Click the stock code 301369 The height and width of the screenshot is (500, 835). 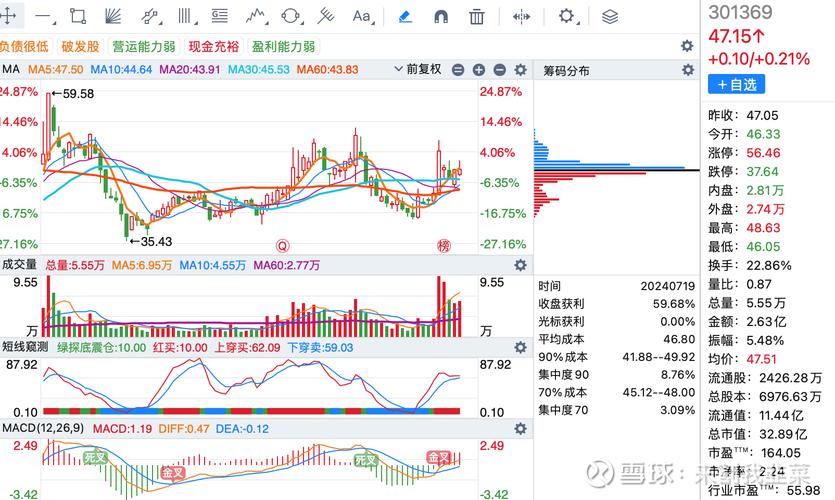pyautogui.click(x=740, y=12)
